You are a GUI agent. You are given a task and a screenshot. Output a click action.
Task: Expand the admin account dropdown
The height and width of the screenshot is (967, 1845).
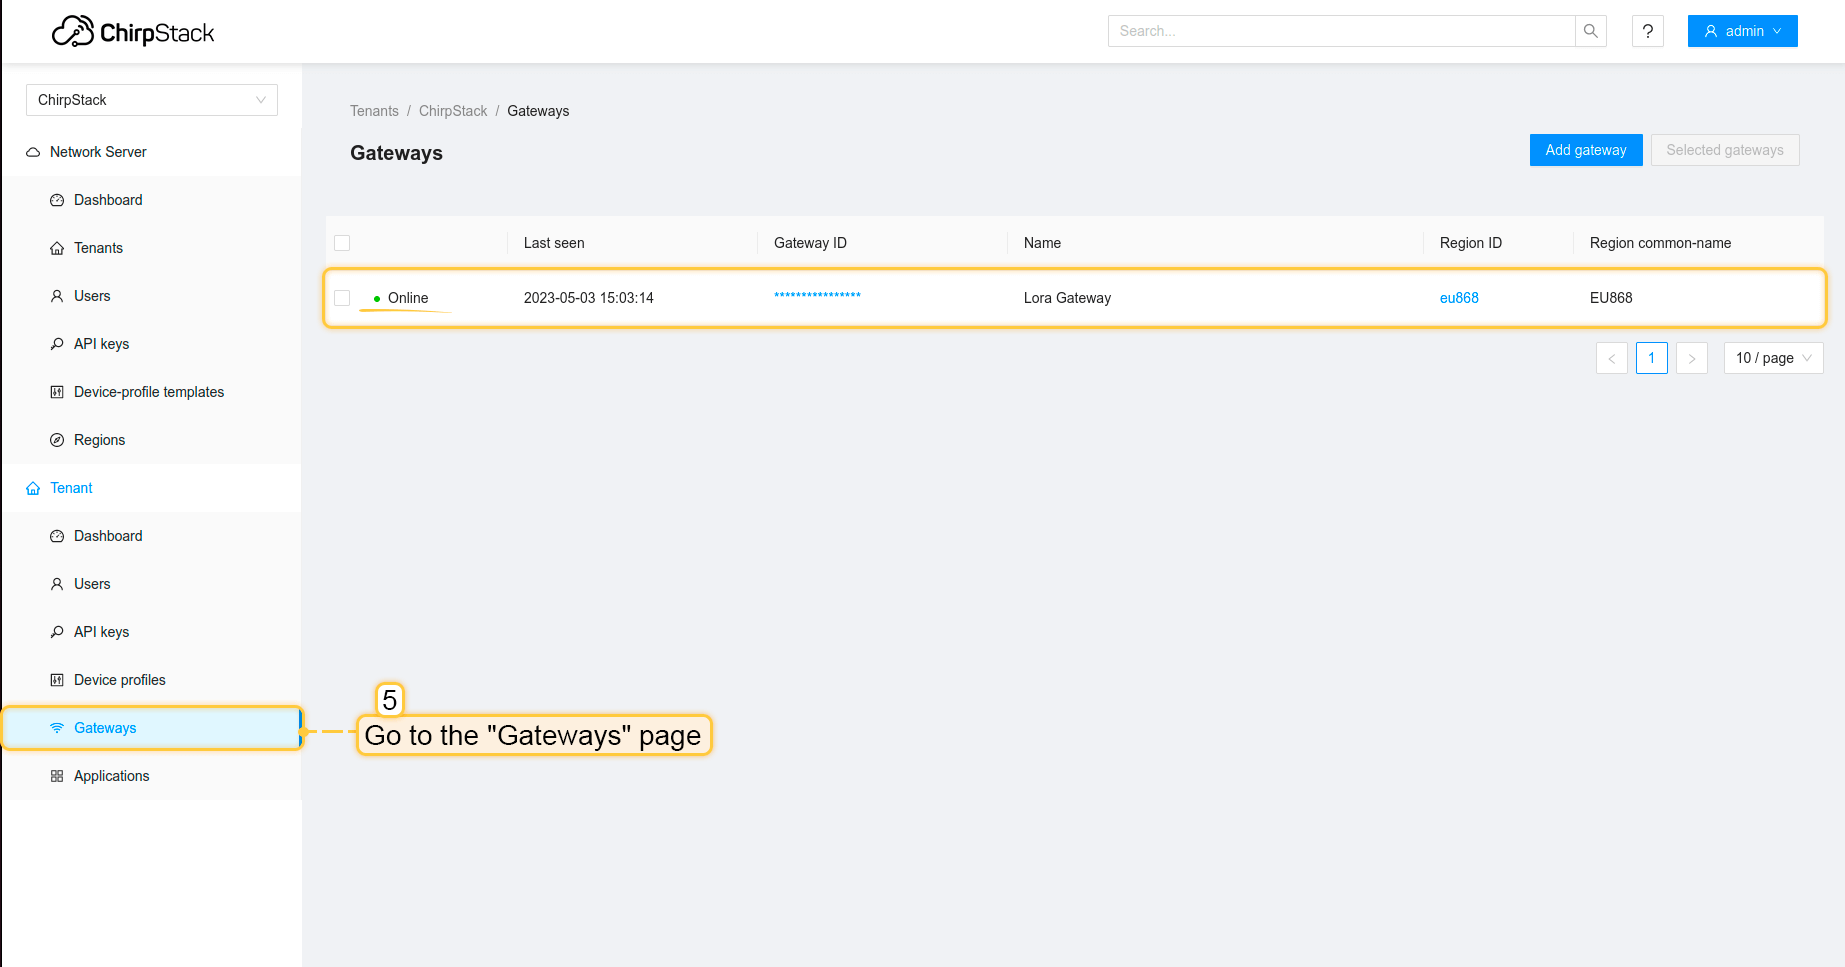(1742, 31)
